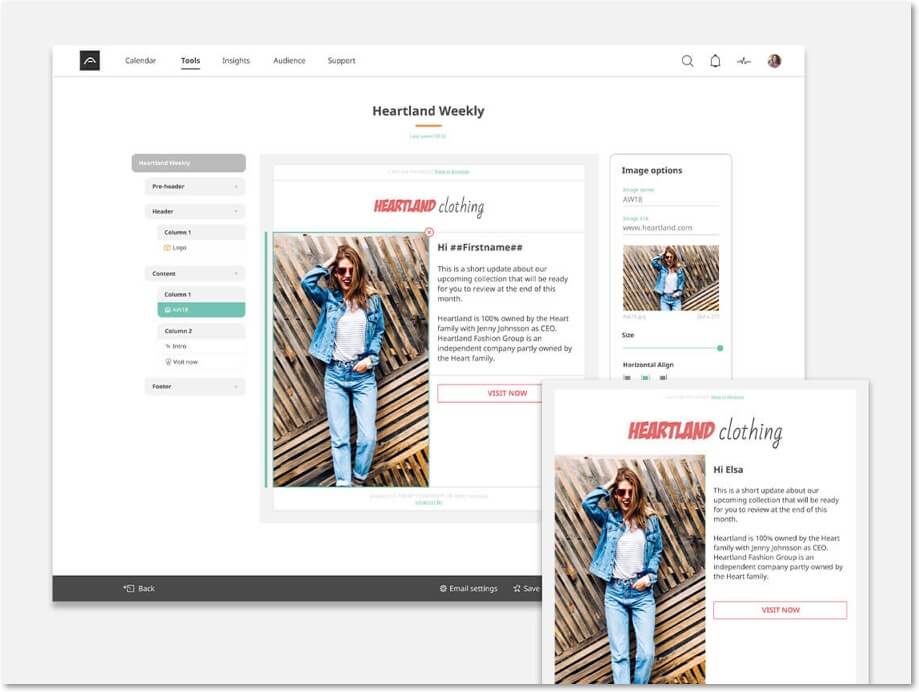Click view in browser link in editor
The height and width of the screenshot is (692, 919).
[452, 172]
